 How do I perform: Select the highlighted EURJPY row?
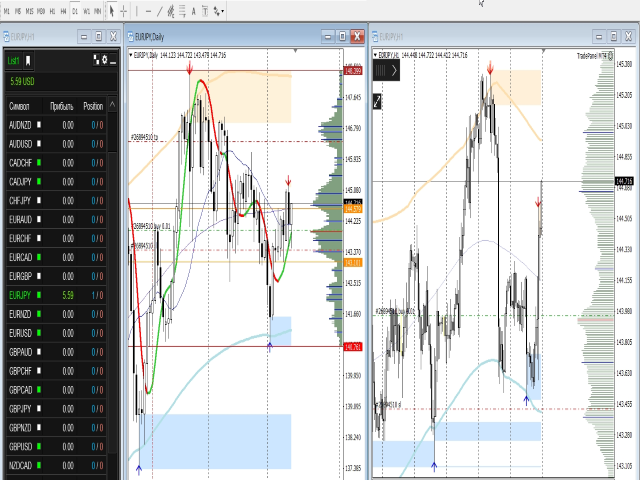pos(56,295)
